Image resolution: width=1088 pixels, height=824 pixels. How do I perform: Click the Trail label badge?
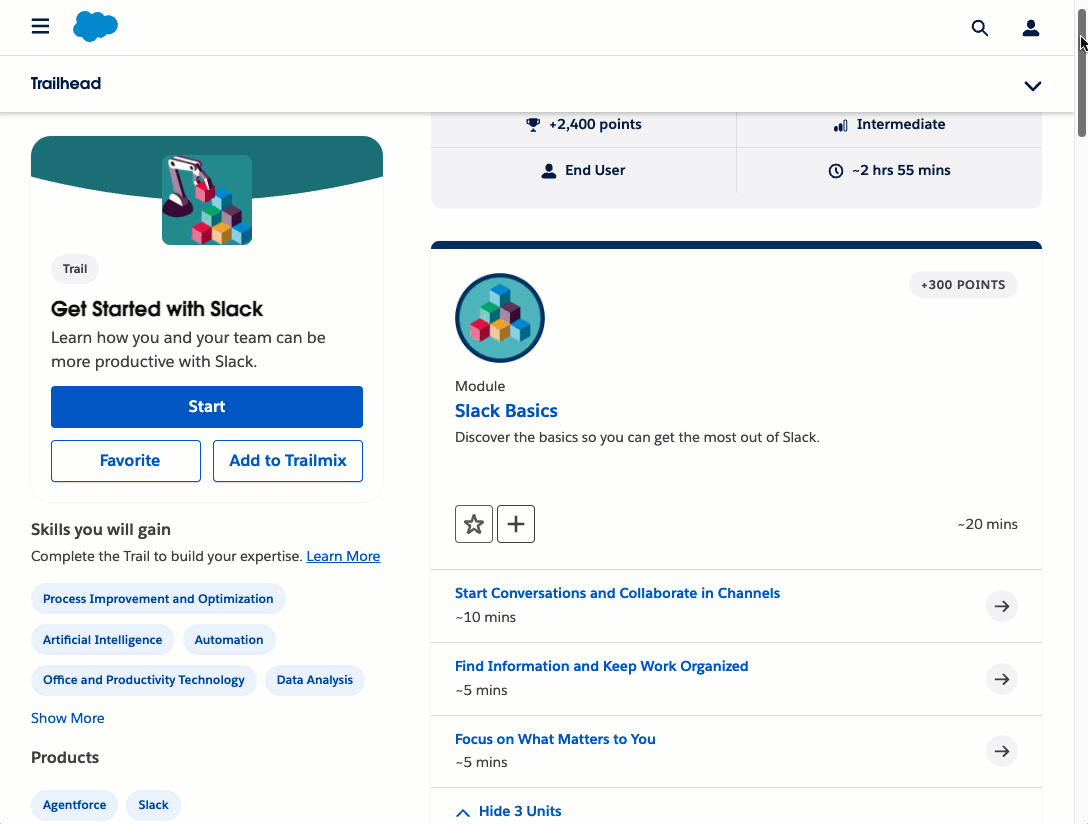coord(75,269)
